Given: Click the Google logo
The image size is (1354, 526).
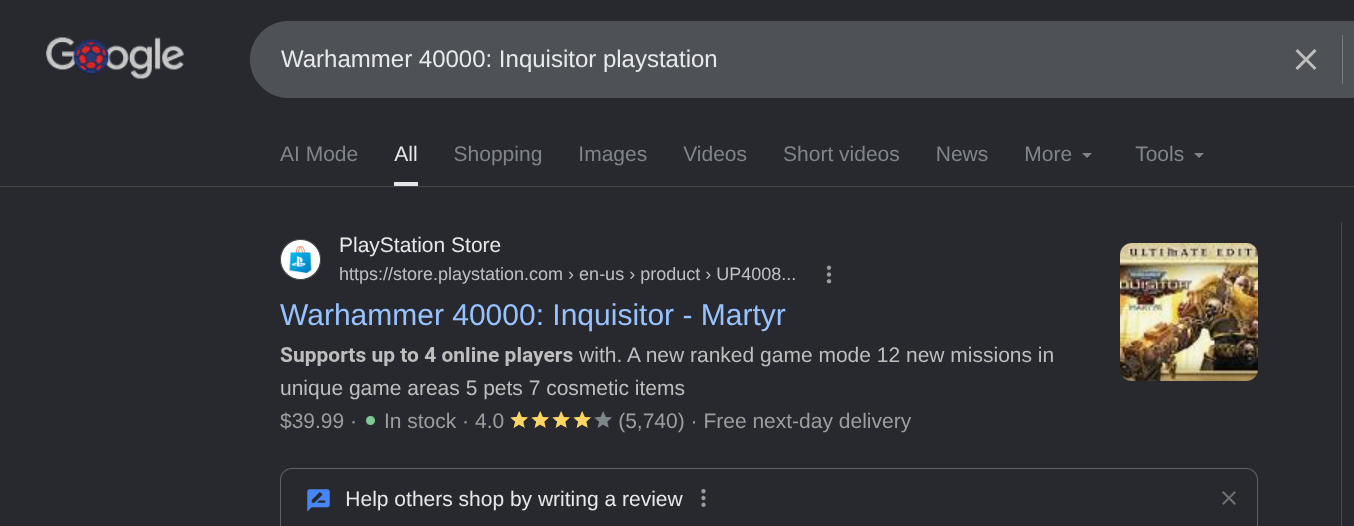Looking at the screenshot, I should click(115, 57).
